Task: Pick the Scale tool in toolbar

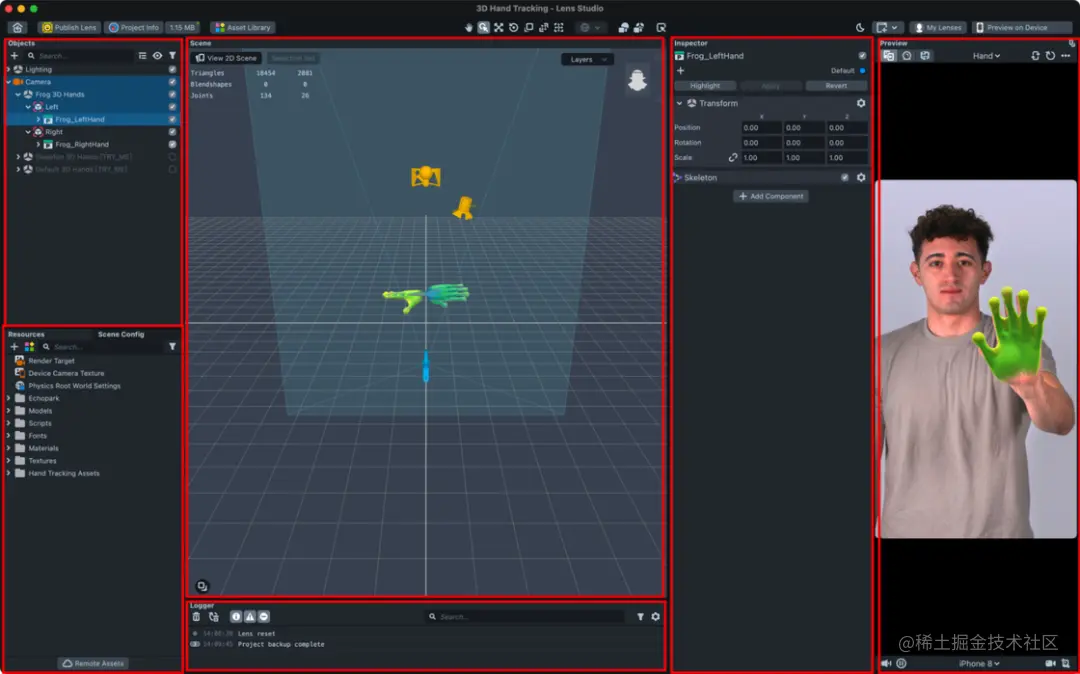Action: [529, 28]
